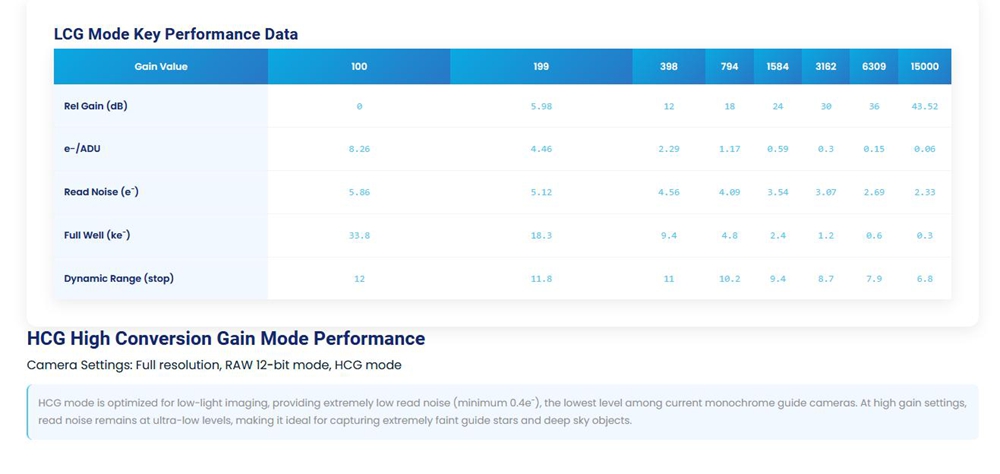Image resolution: width=1000 pixels, height=474 pixels.
Task: Click the Read Noise row label
Action: [x=101, y=192]
